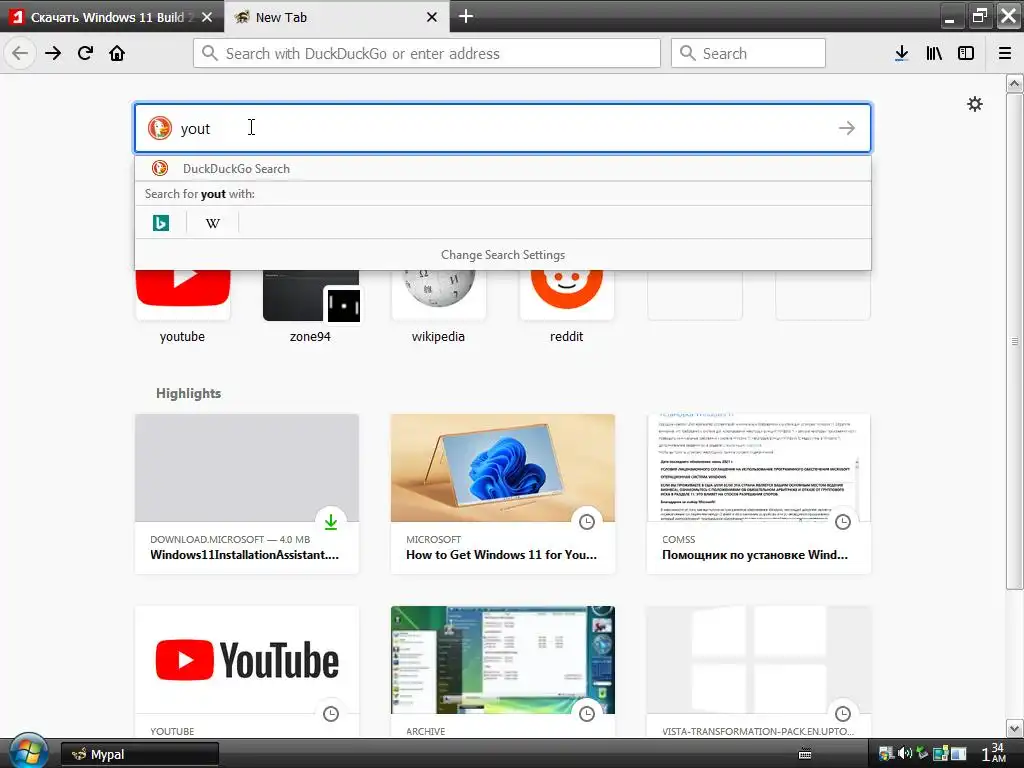
Task: Click history clock badge on Microsoft highlight
Action: coord(587,522)
